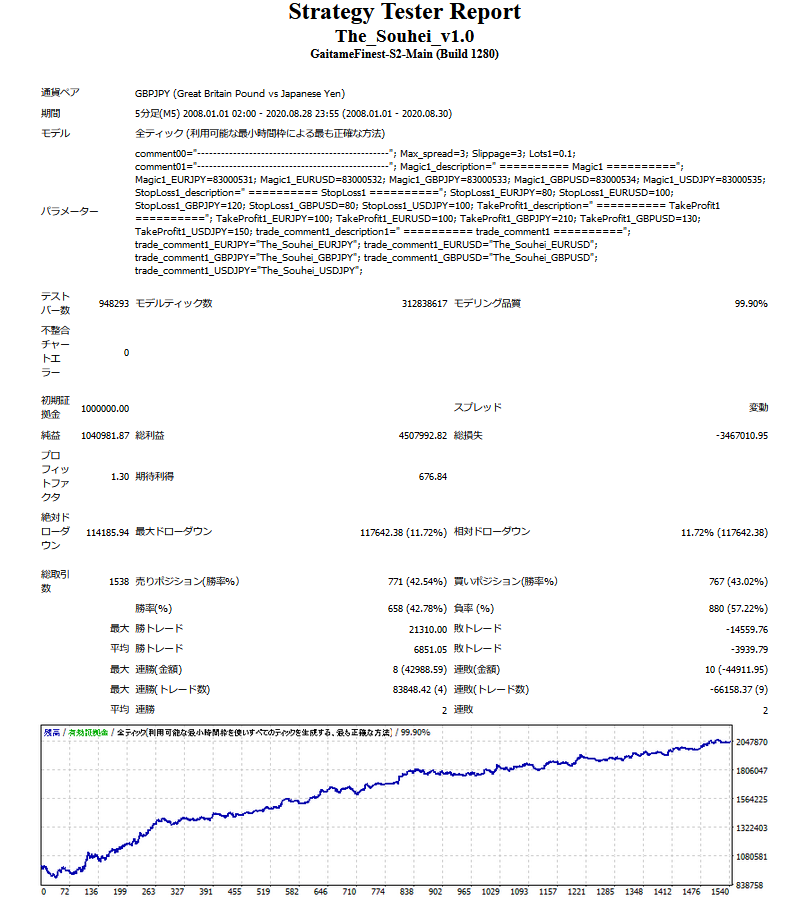Click the max drawdown value 117642.38 (11.72%)

click(403, 533)
